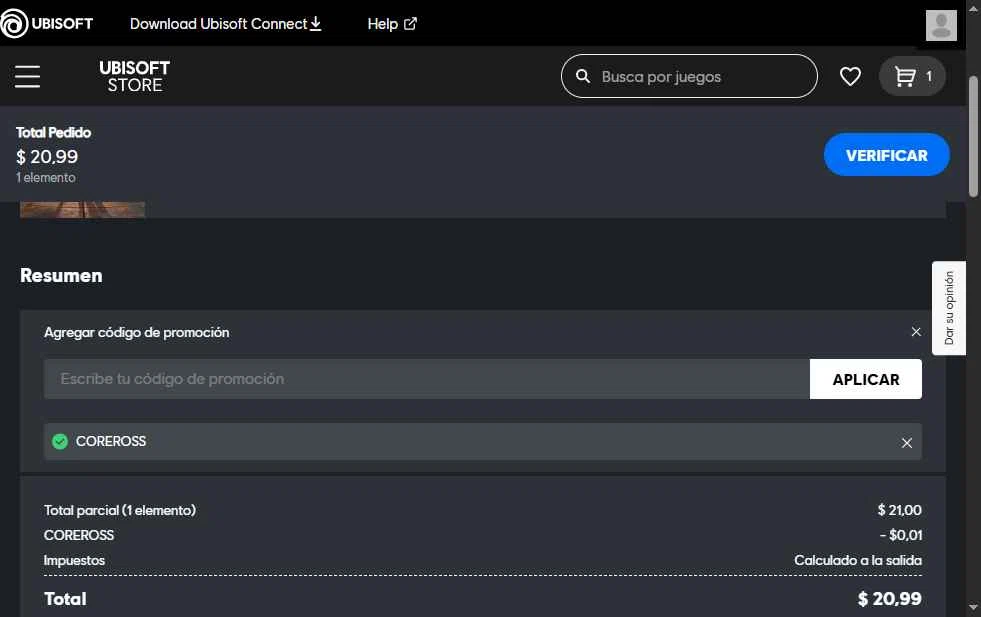
Task: Open the Dar su opinión feedback tab
Action: click(x=948, y=308)
